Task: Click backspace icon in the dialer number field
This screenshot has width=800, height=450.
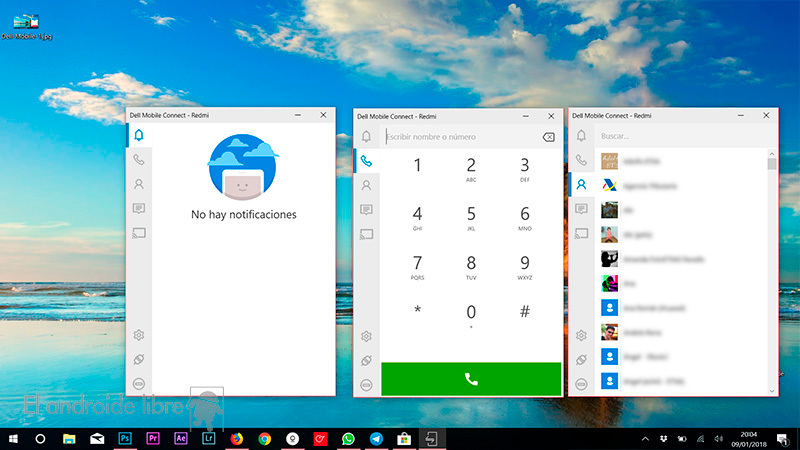Action: [x=548, y=137]
